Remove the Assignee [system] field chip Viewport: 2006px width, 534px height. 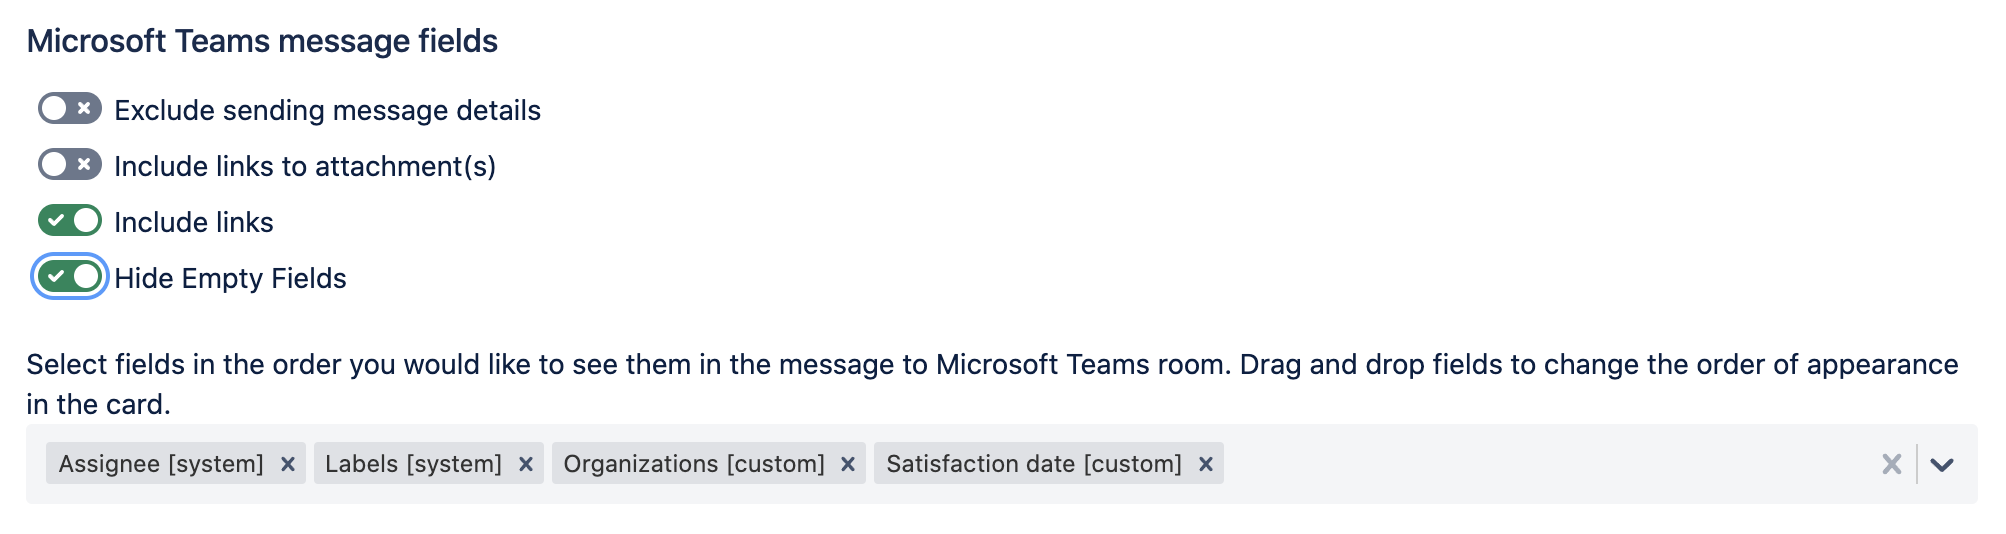click(x=288, y=464)
